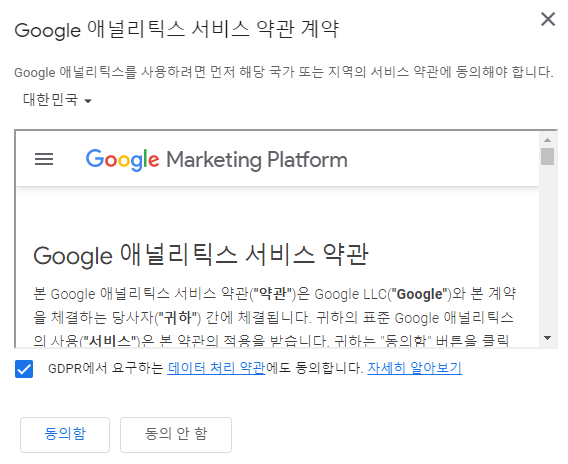Open the 대한민국 country dropdown

pyautogui.click(x=57, y=100)
